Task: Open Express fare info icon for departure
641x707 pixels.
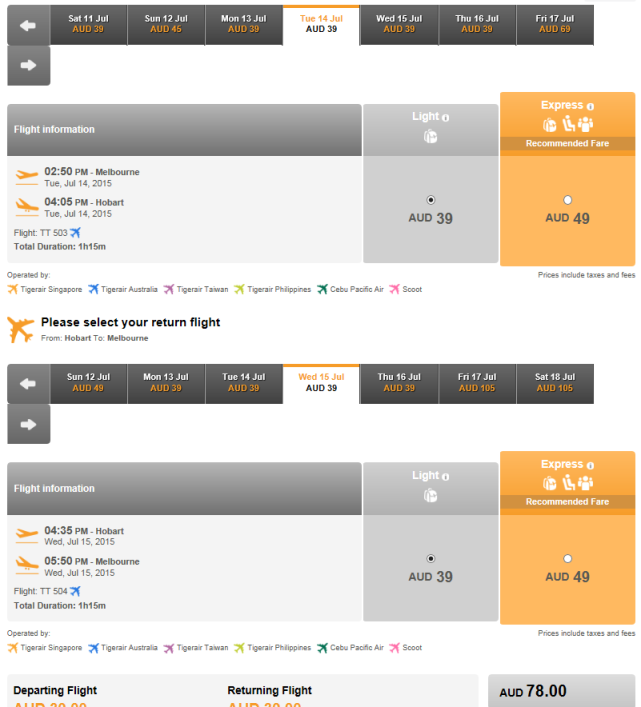Action: [x=590, y=106]
